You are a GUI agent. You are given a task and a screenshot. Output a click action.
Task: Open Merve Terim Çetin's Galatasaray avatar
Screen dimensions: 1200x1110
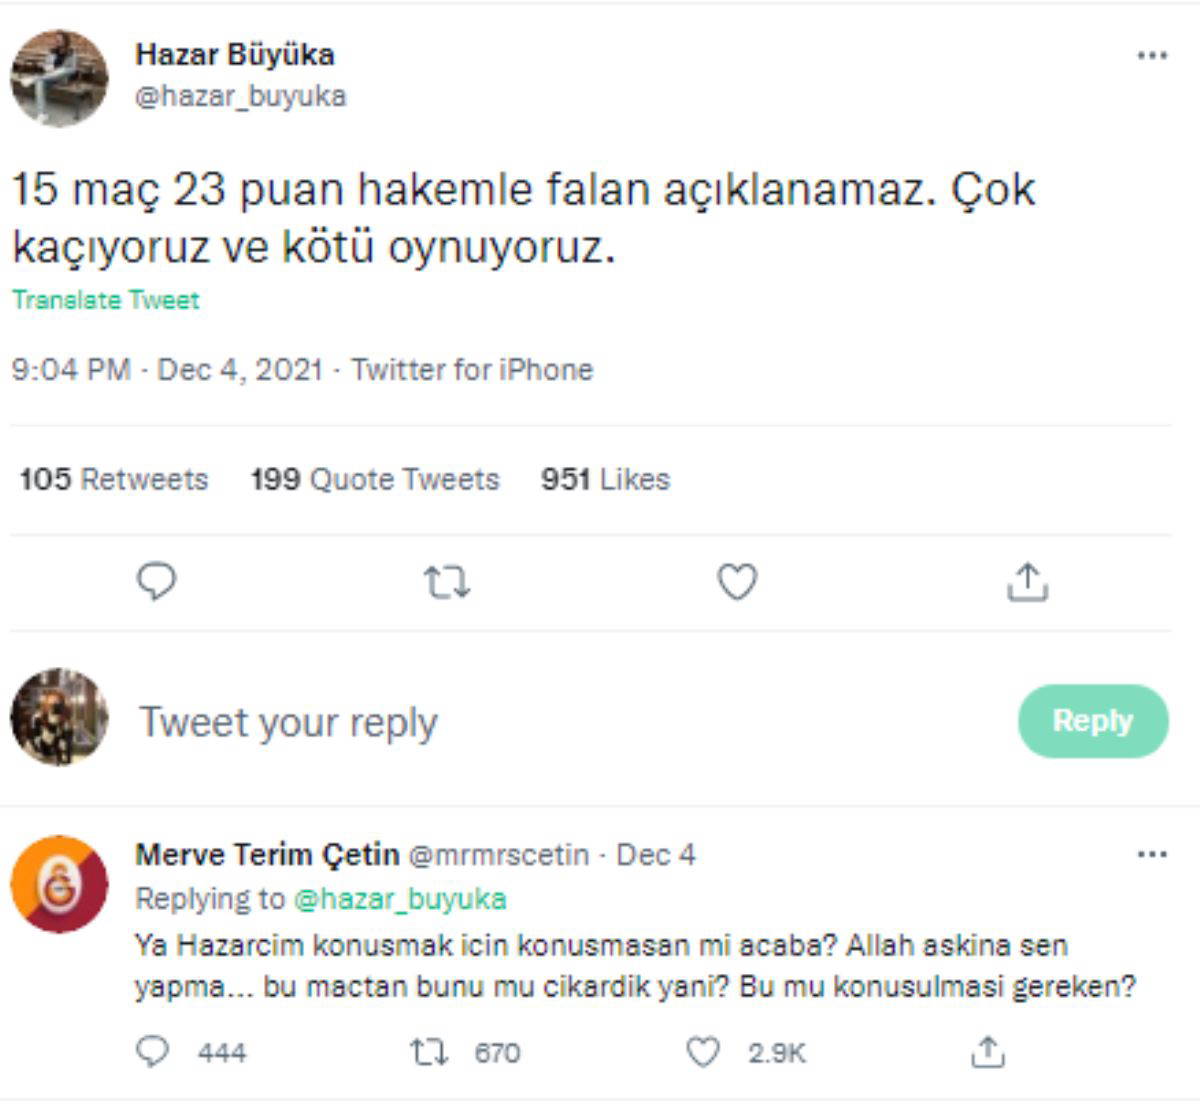(59, 884)
